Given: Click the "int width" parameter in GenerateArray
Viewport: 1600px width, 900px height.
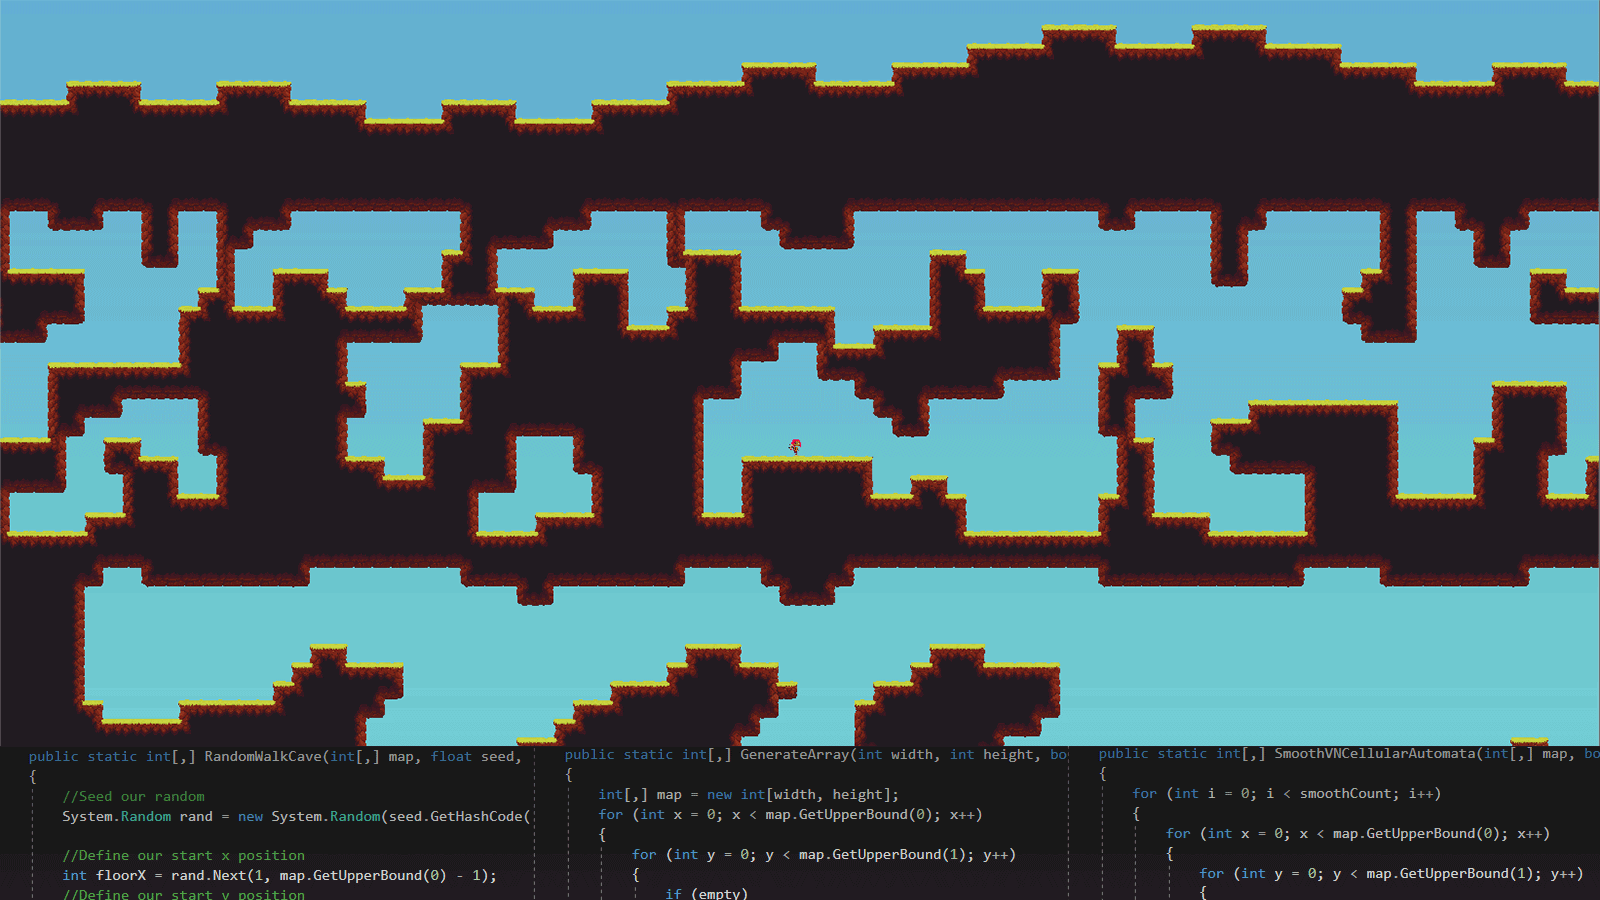Looking at the screenshot, I should coord(898,755).
